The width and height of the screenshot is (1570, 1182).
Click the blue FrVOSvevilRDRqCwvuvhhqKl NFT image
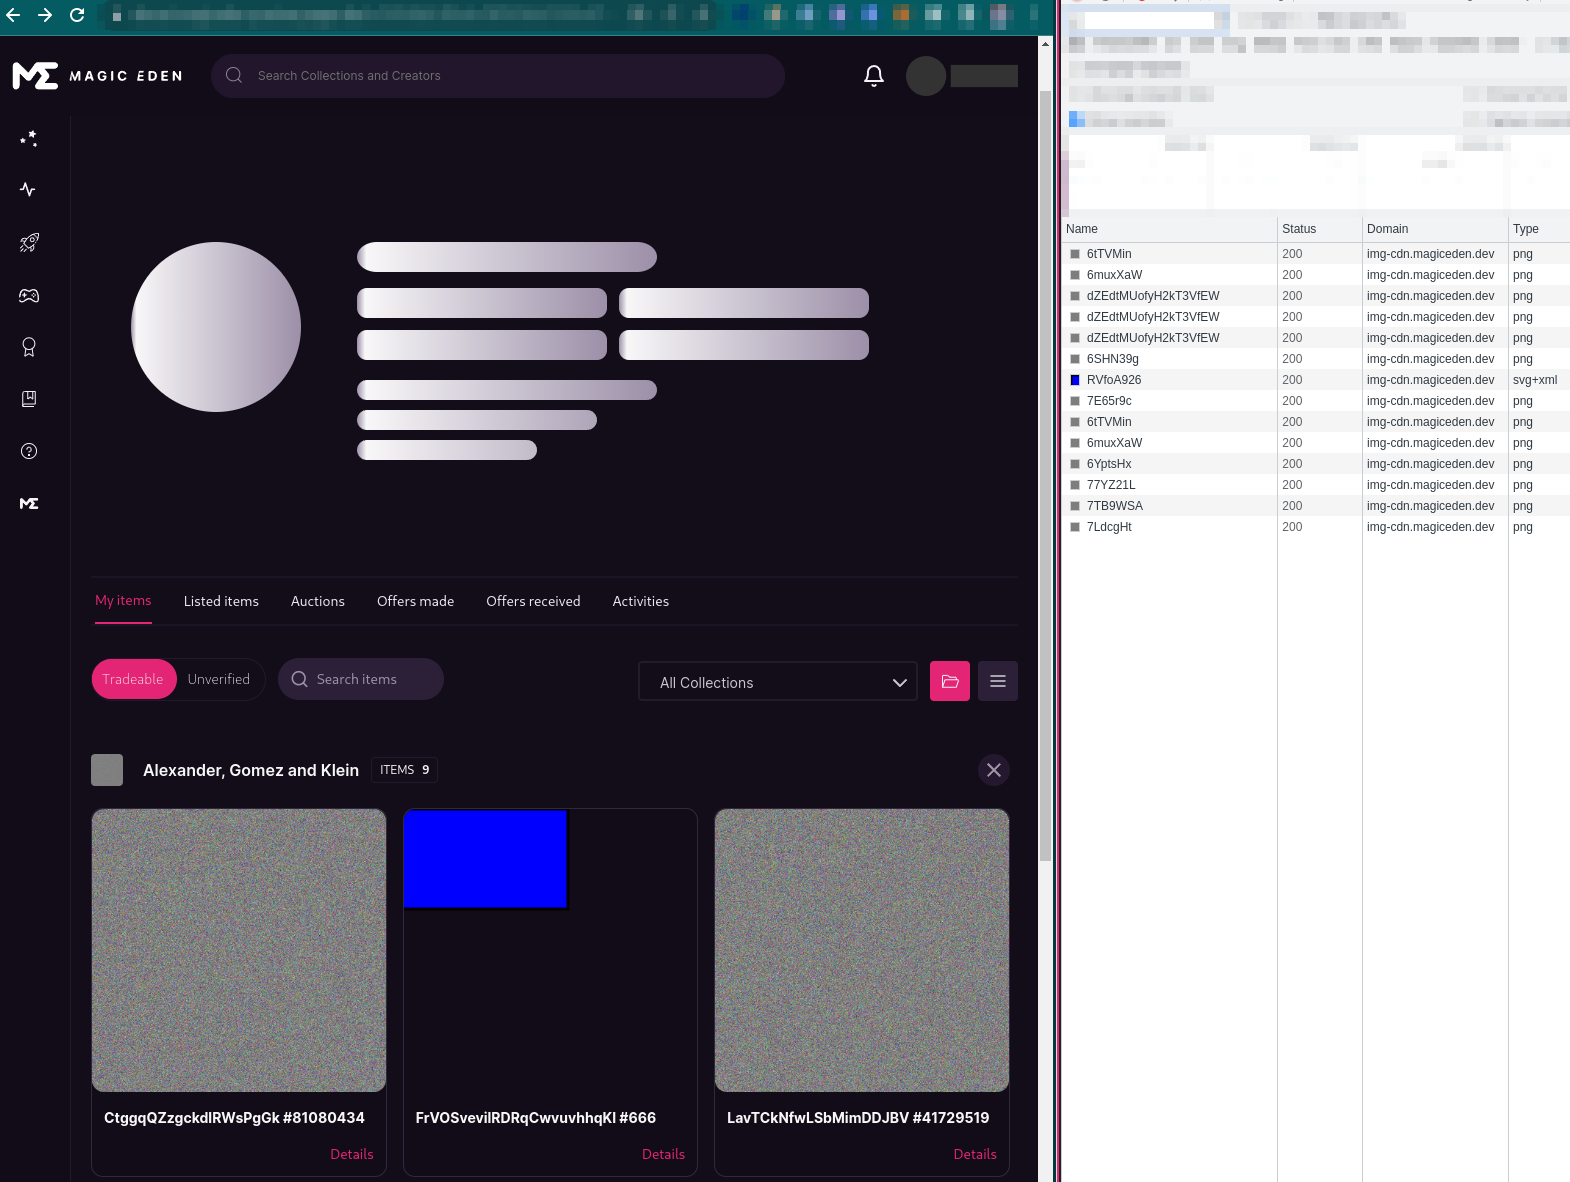click(485, 859)
